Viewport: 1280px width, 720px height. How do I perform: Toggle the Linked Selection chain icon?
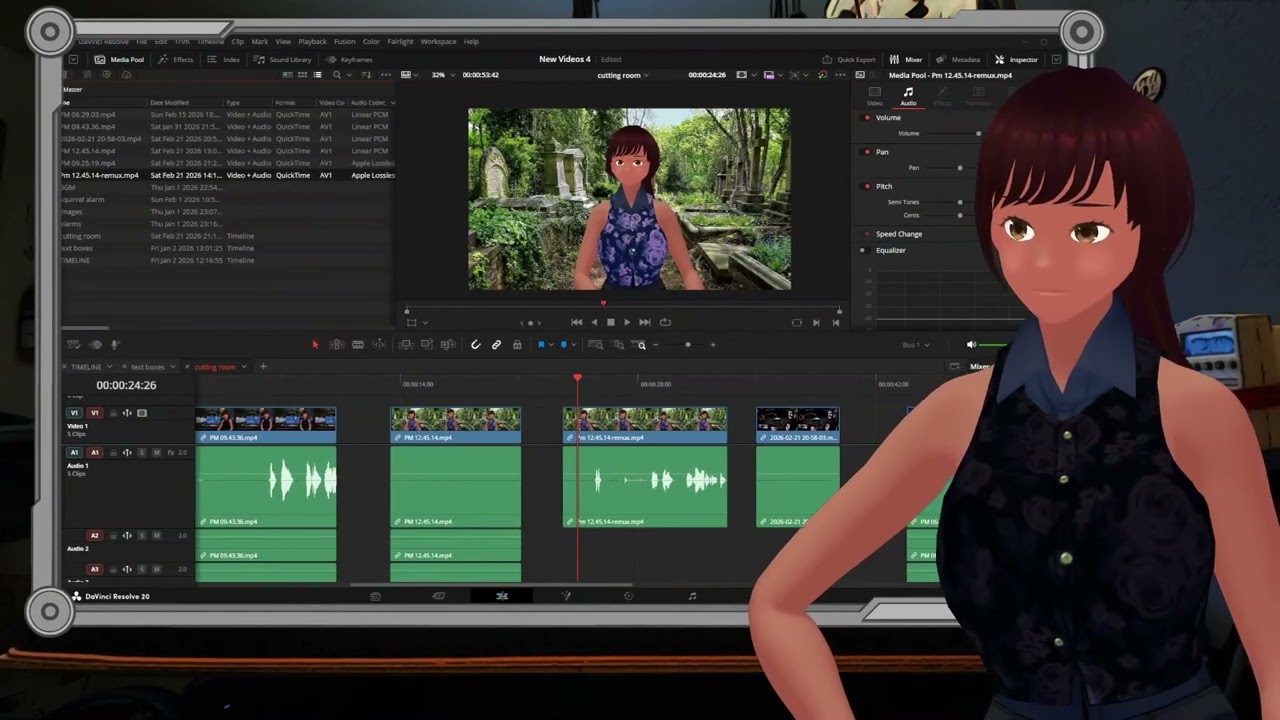496,345
